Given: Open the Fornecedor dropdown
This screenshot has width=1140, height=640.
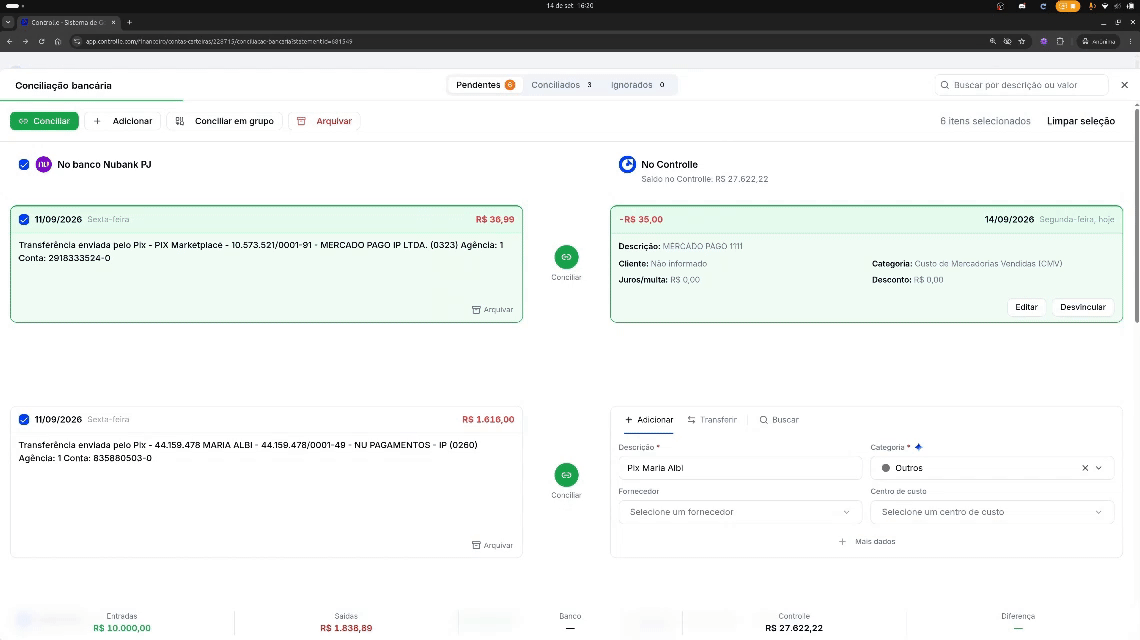Looking at the screenshot, I should [739, 512].
